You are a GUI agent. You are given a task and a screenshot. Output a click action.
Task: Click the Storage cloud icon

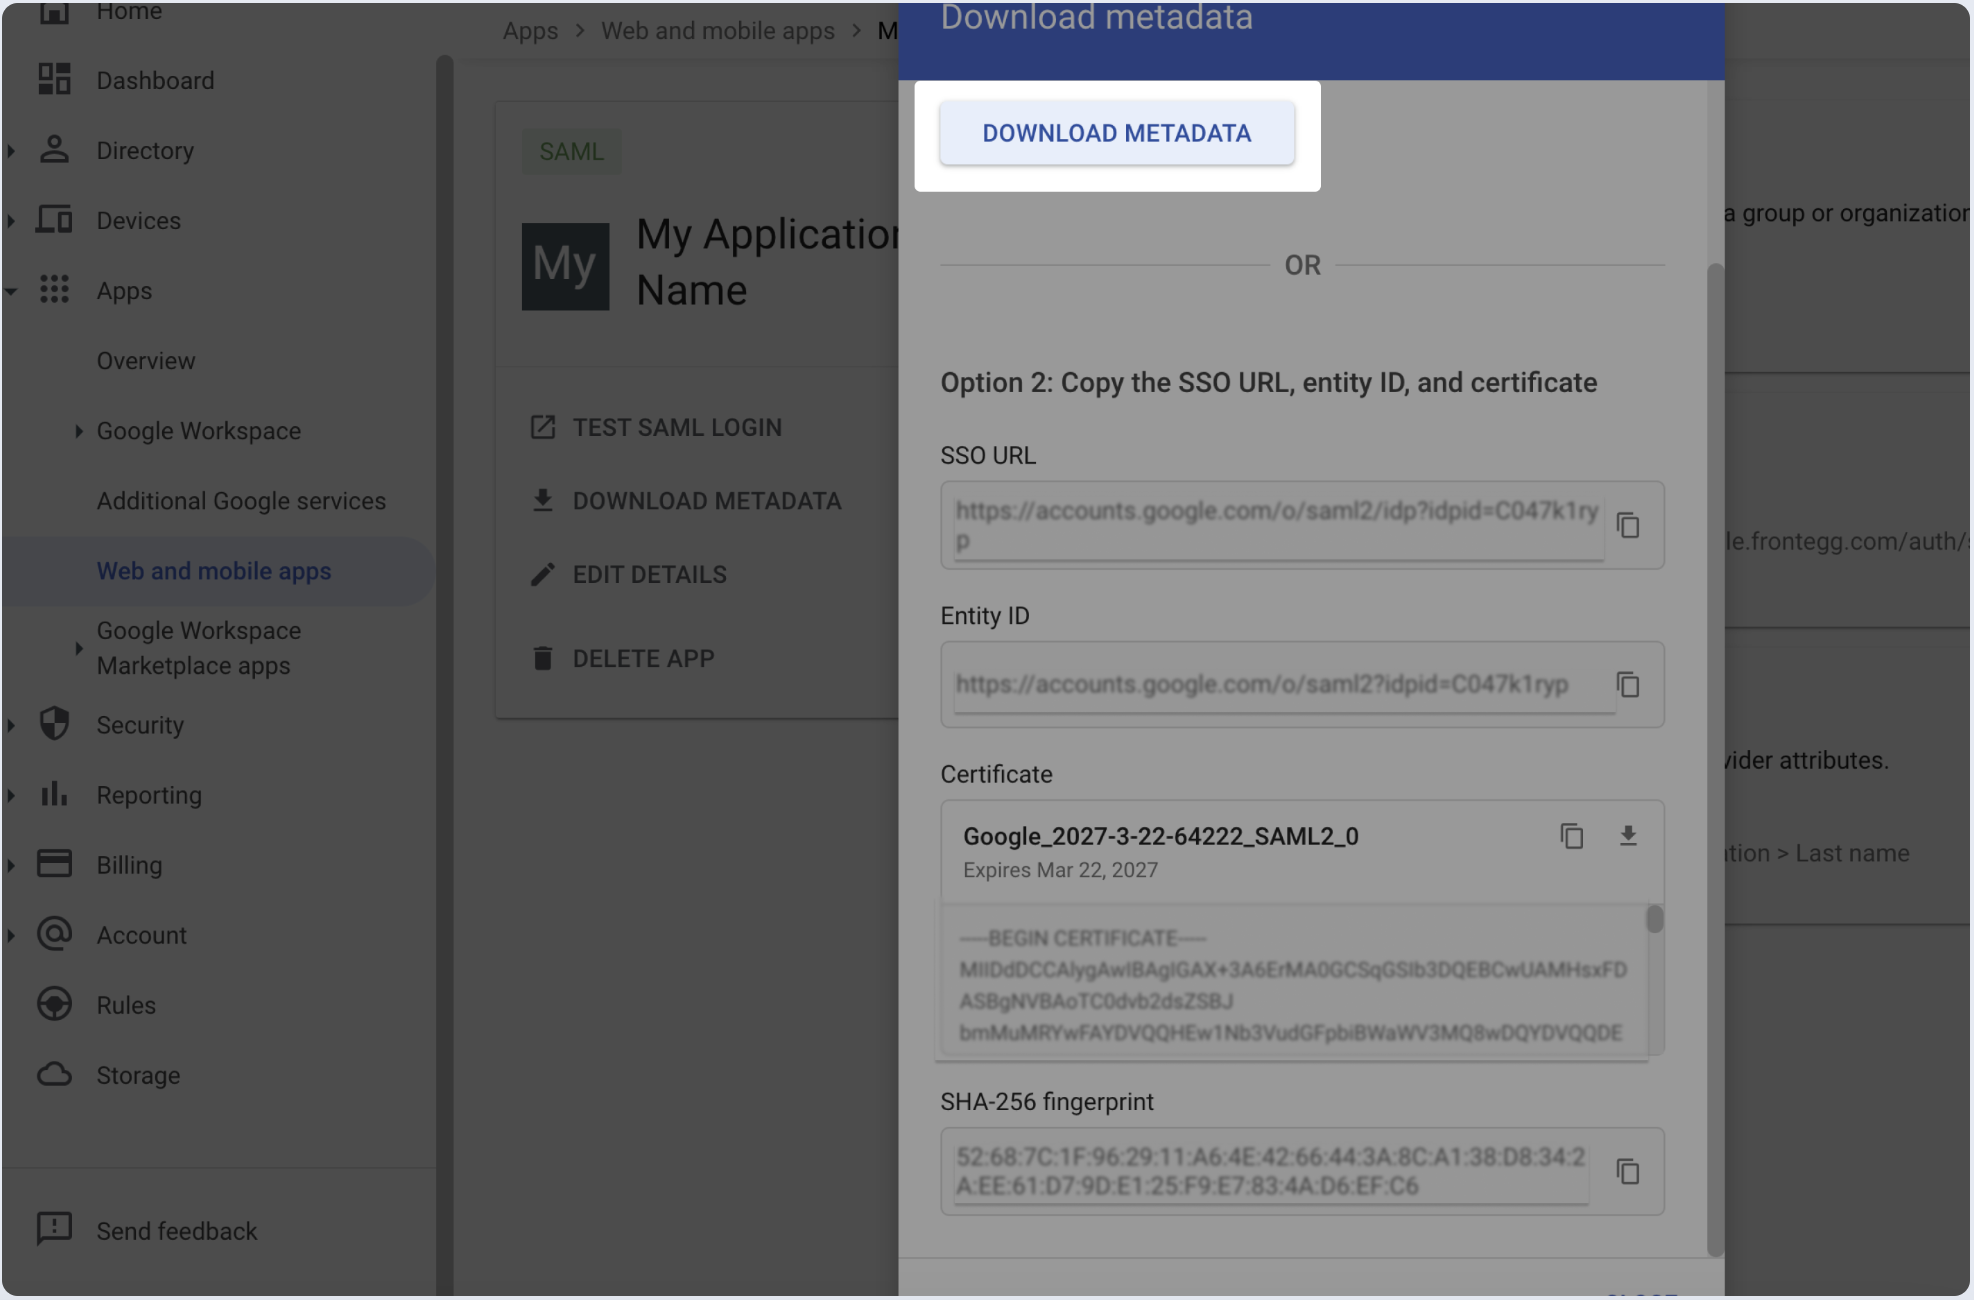(x=54, y=1075)
